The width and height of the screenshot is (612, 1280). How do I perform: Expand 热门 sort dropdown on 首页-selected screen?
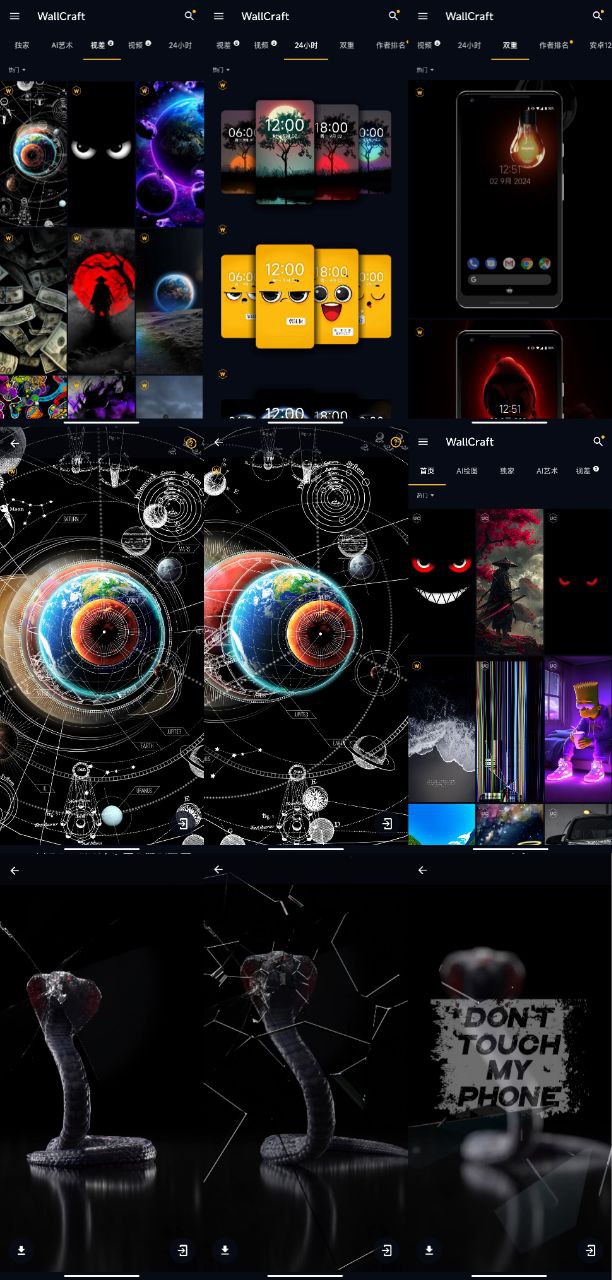click(x=425, y=495)
